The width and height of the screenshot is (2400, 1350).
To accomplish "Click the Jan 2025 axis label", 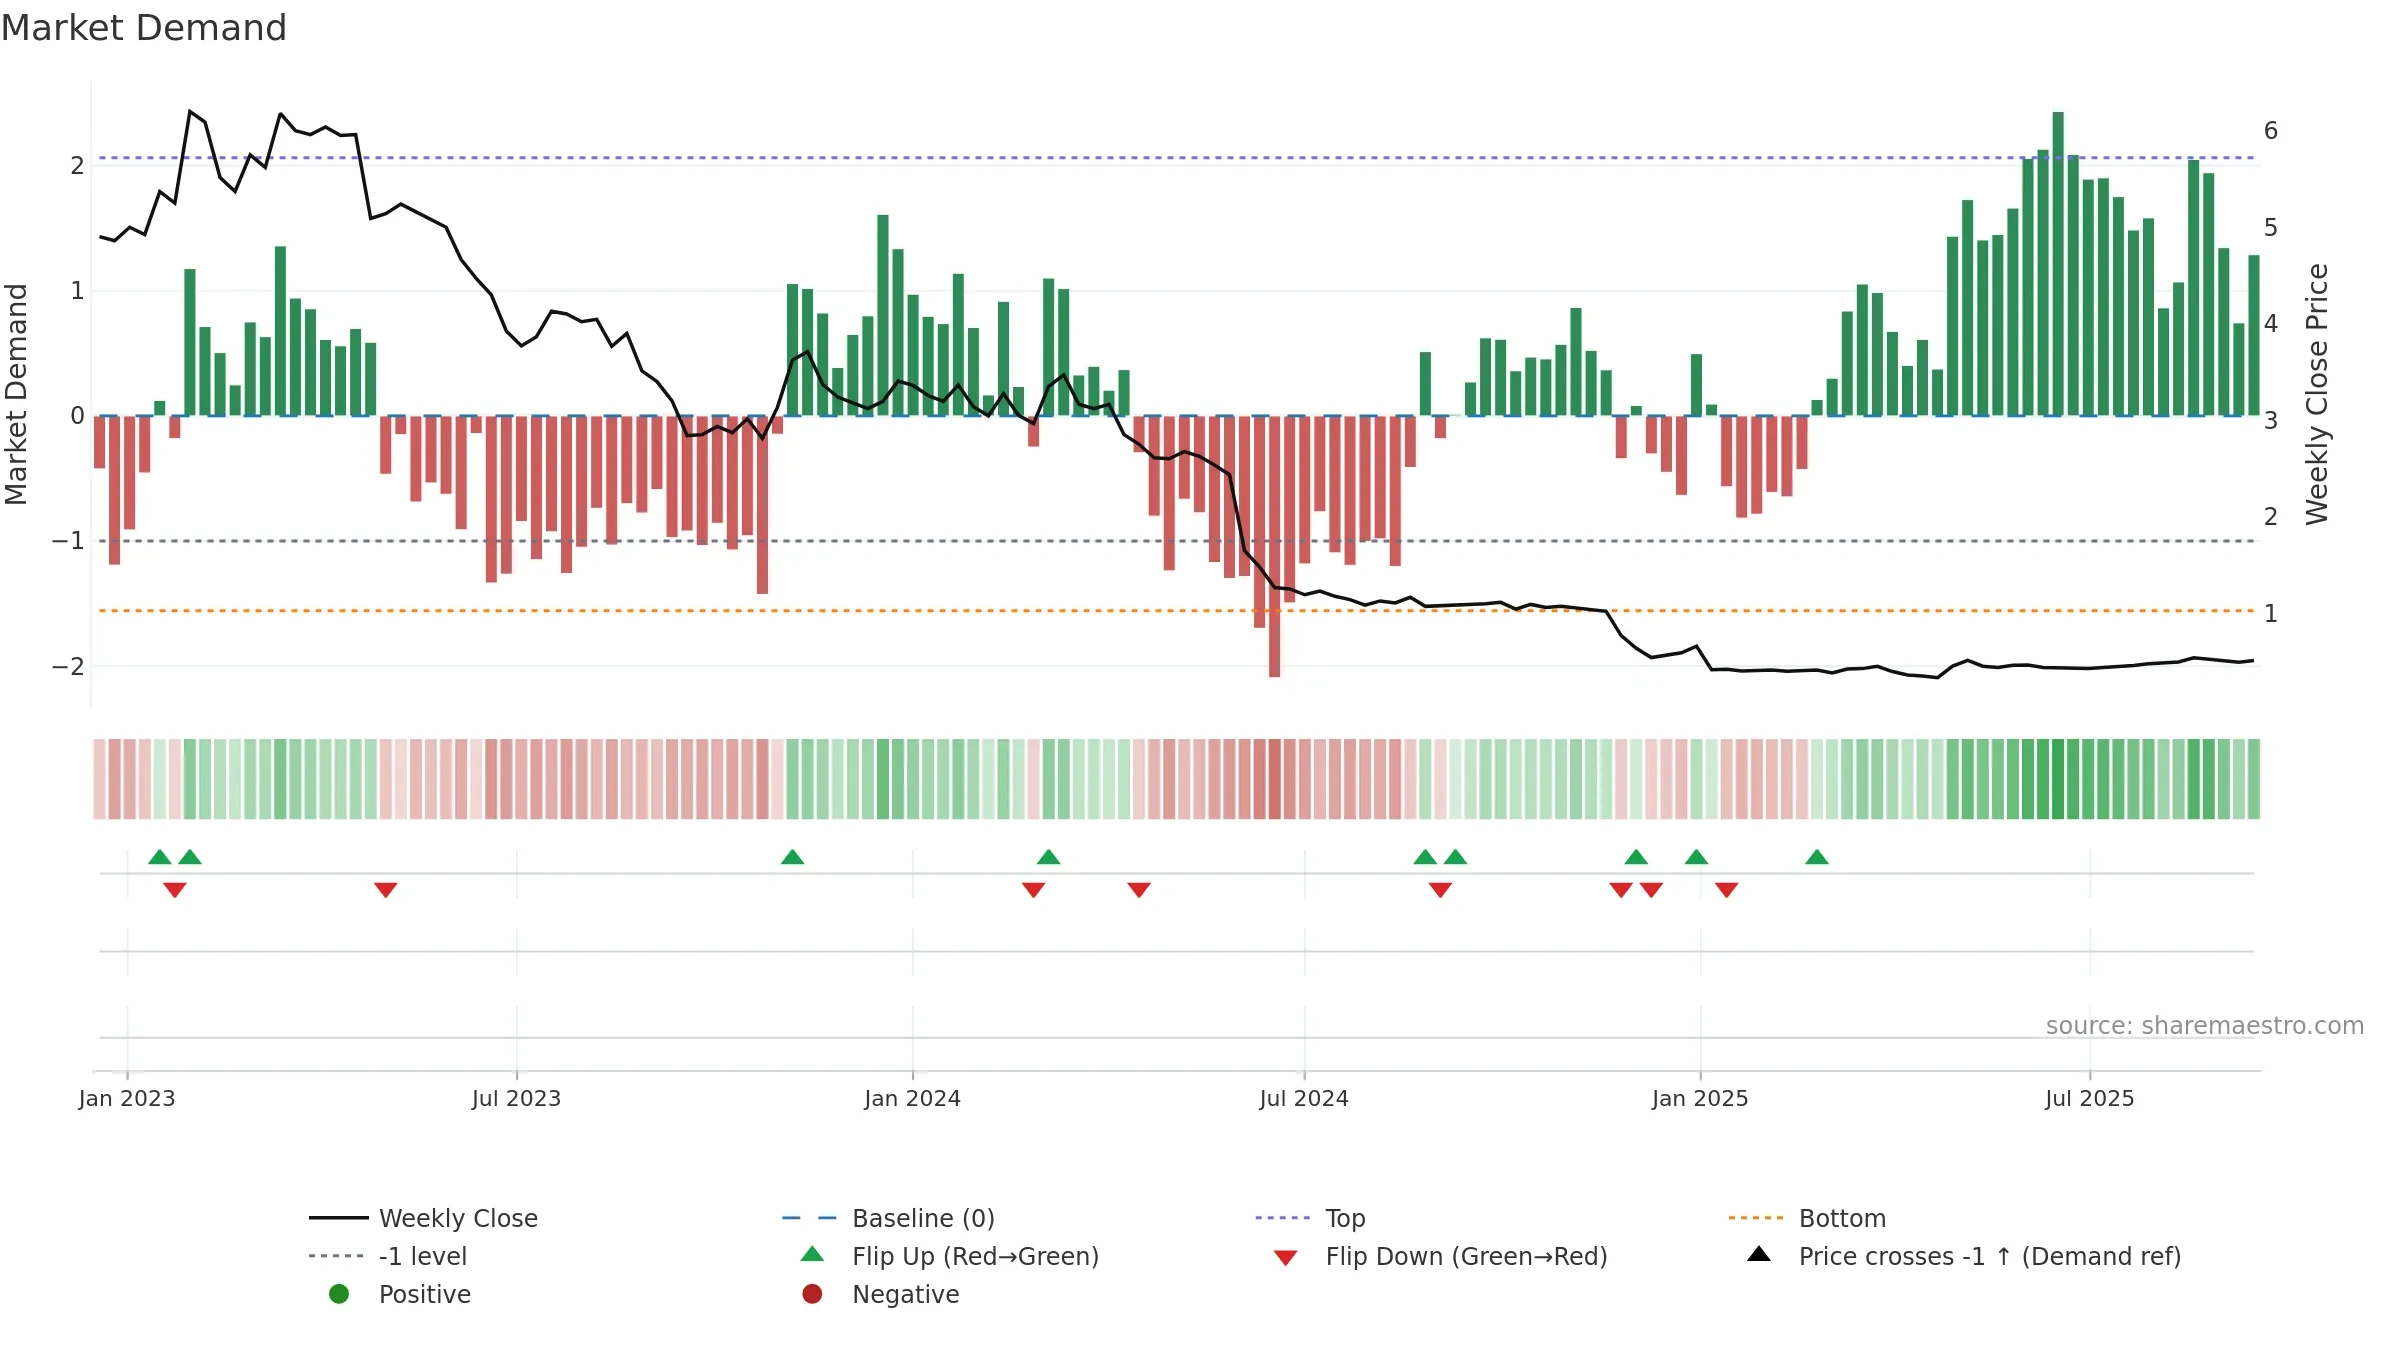I will [x=1701, y=1098].
